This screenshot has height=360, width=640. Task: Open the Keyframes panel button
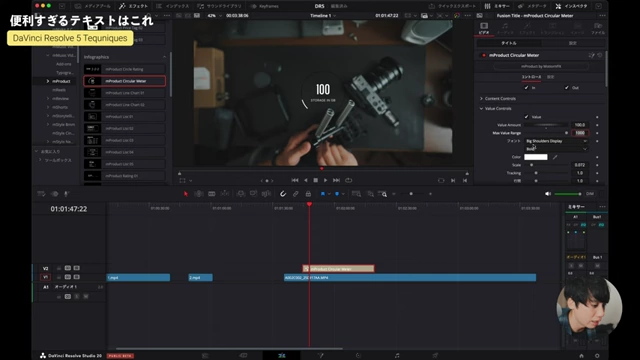coord(264,6)
